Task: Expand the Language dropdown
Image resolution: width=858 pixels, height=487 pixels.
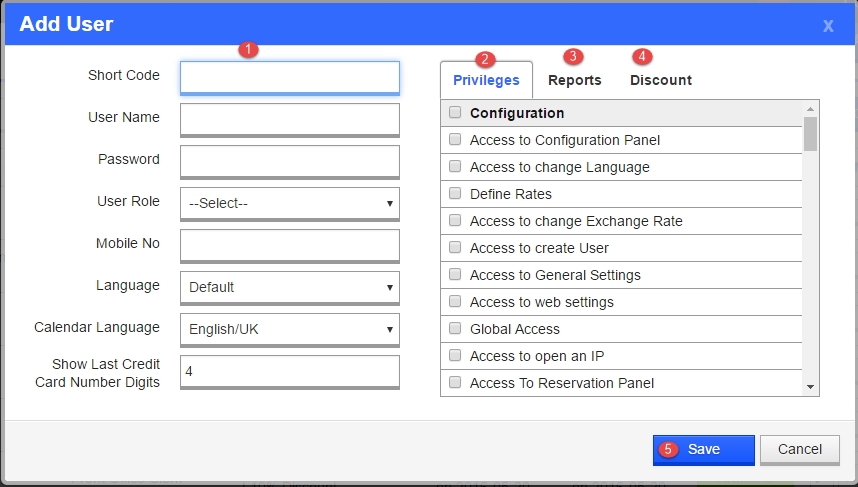Action: coord(290,287)
